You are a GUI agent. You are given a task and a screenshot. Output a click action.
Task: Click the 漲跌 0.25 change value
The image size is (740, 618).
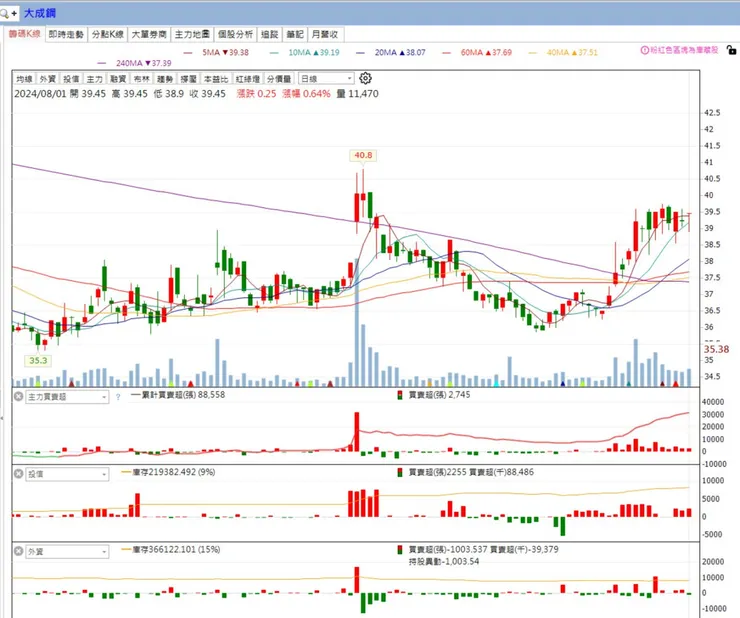[256, 93]
